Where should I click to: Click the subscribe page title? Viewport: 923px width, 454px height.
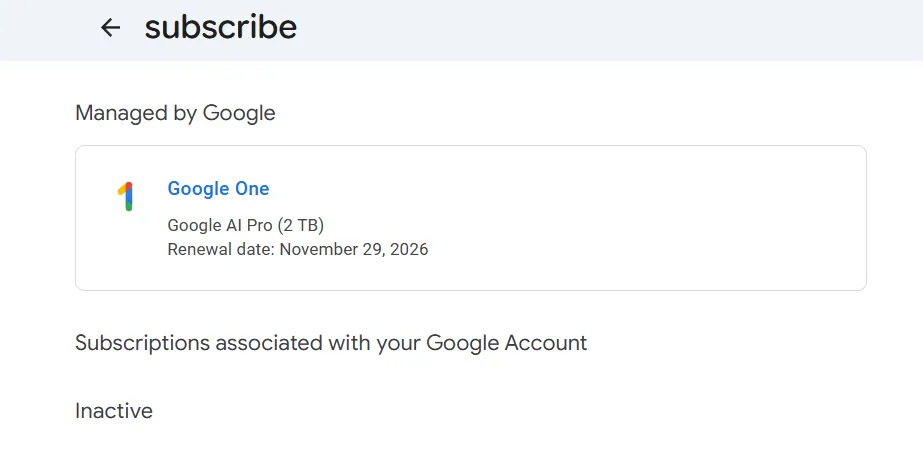coord(220,27)
